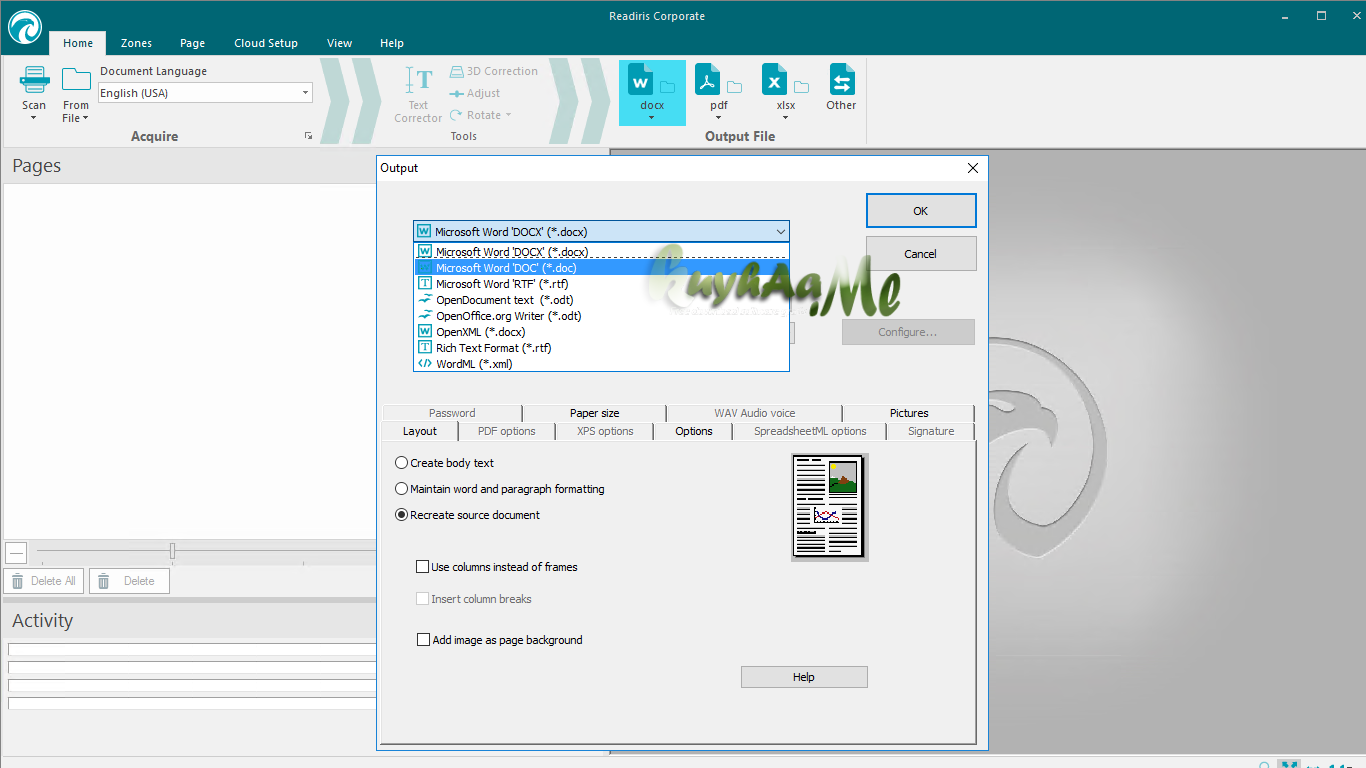Open the Text Corrector tool
This screenshot has height=768, width=1366.
(418, 95)
